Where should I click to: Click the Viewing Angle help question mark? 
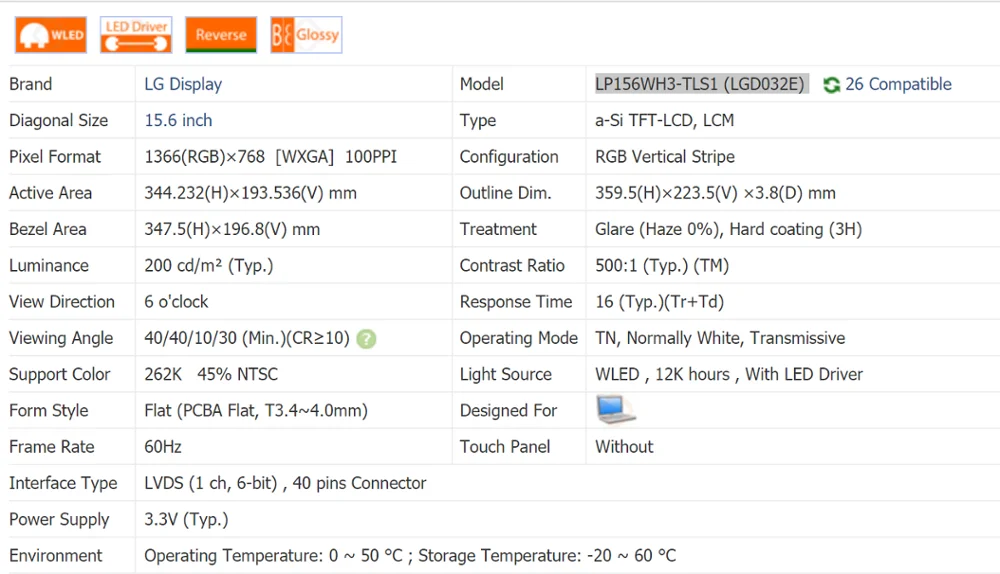click(x=366, y=339)
